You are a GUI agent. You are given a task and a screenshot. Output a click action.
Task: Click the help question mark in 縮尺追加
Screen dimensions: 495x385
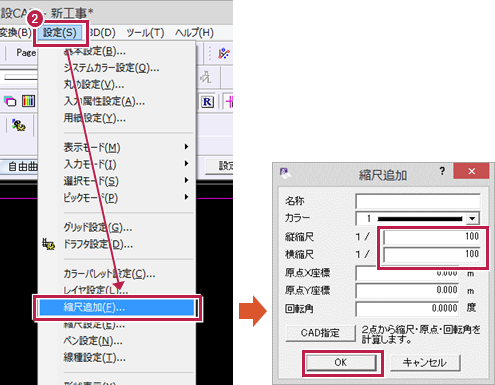[442, 171]
